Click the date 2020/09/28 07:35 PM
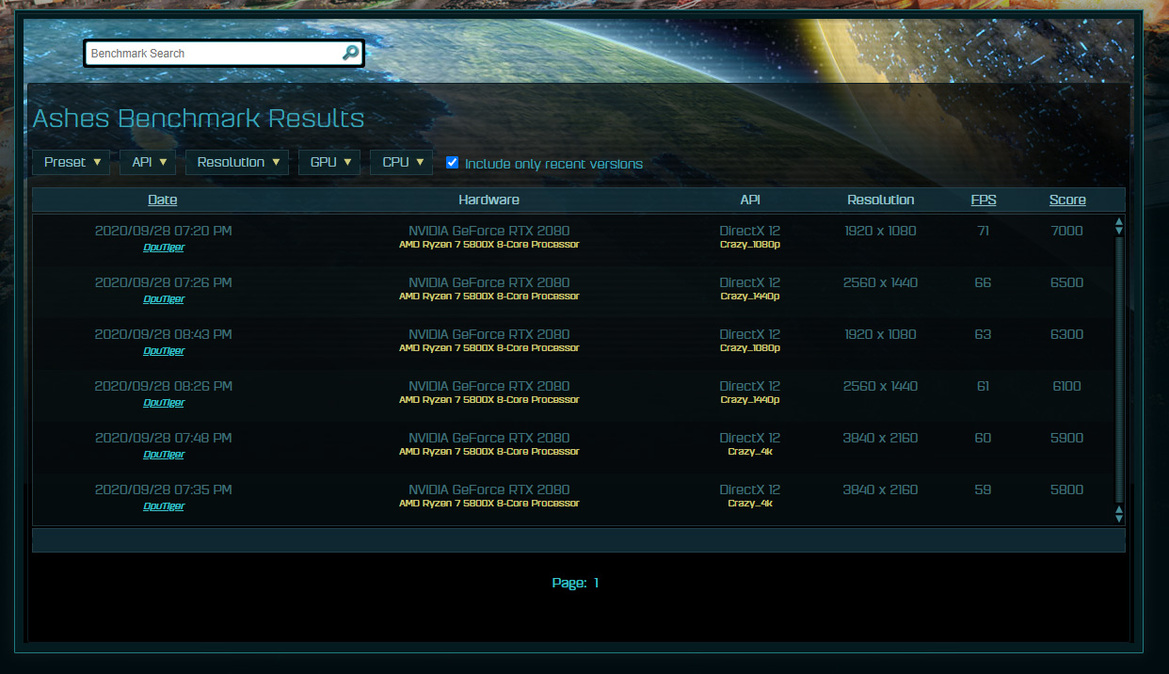1169x674 pixels. click(163, 490)
